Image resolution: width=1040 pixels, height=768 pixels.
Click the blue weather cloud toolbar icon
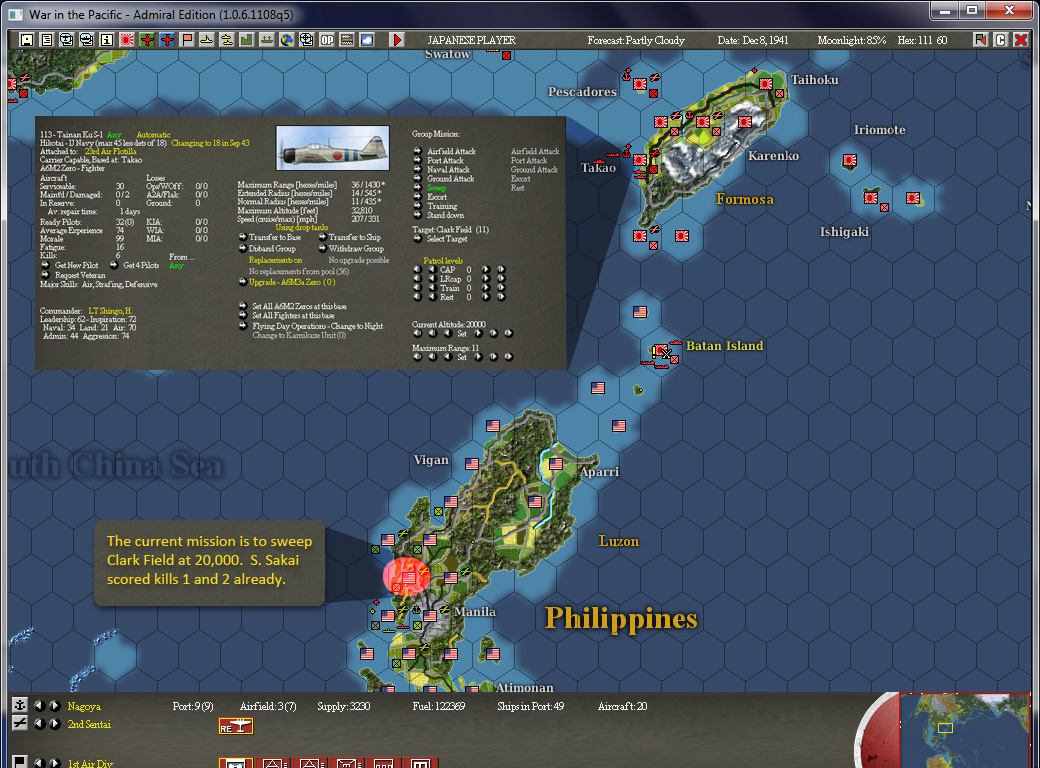pyautogui.click(x=367, y=40)
